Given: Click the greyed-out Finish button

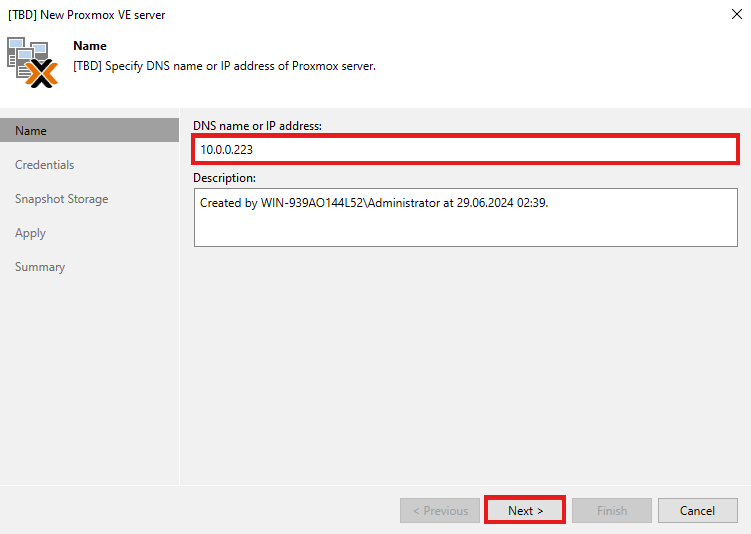Looking at the screenshot, I should [612, 510].
